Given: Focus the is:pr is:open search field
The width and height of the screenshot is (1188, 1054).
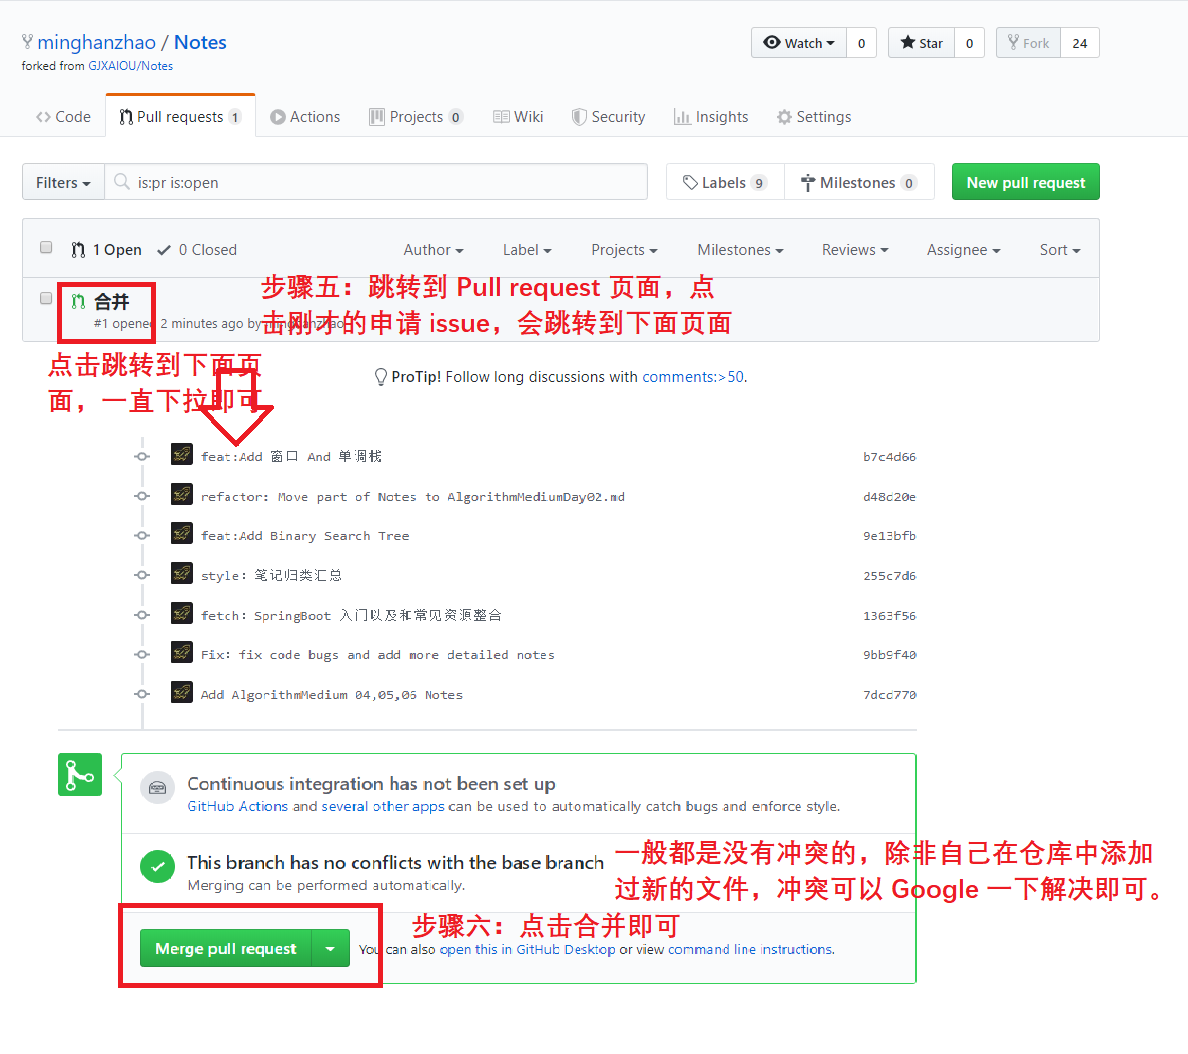Looking at the screenshot, I should pyautogui.click(x=376, y=183).
